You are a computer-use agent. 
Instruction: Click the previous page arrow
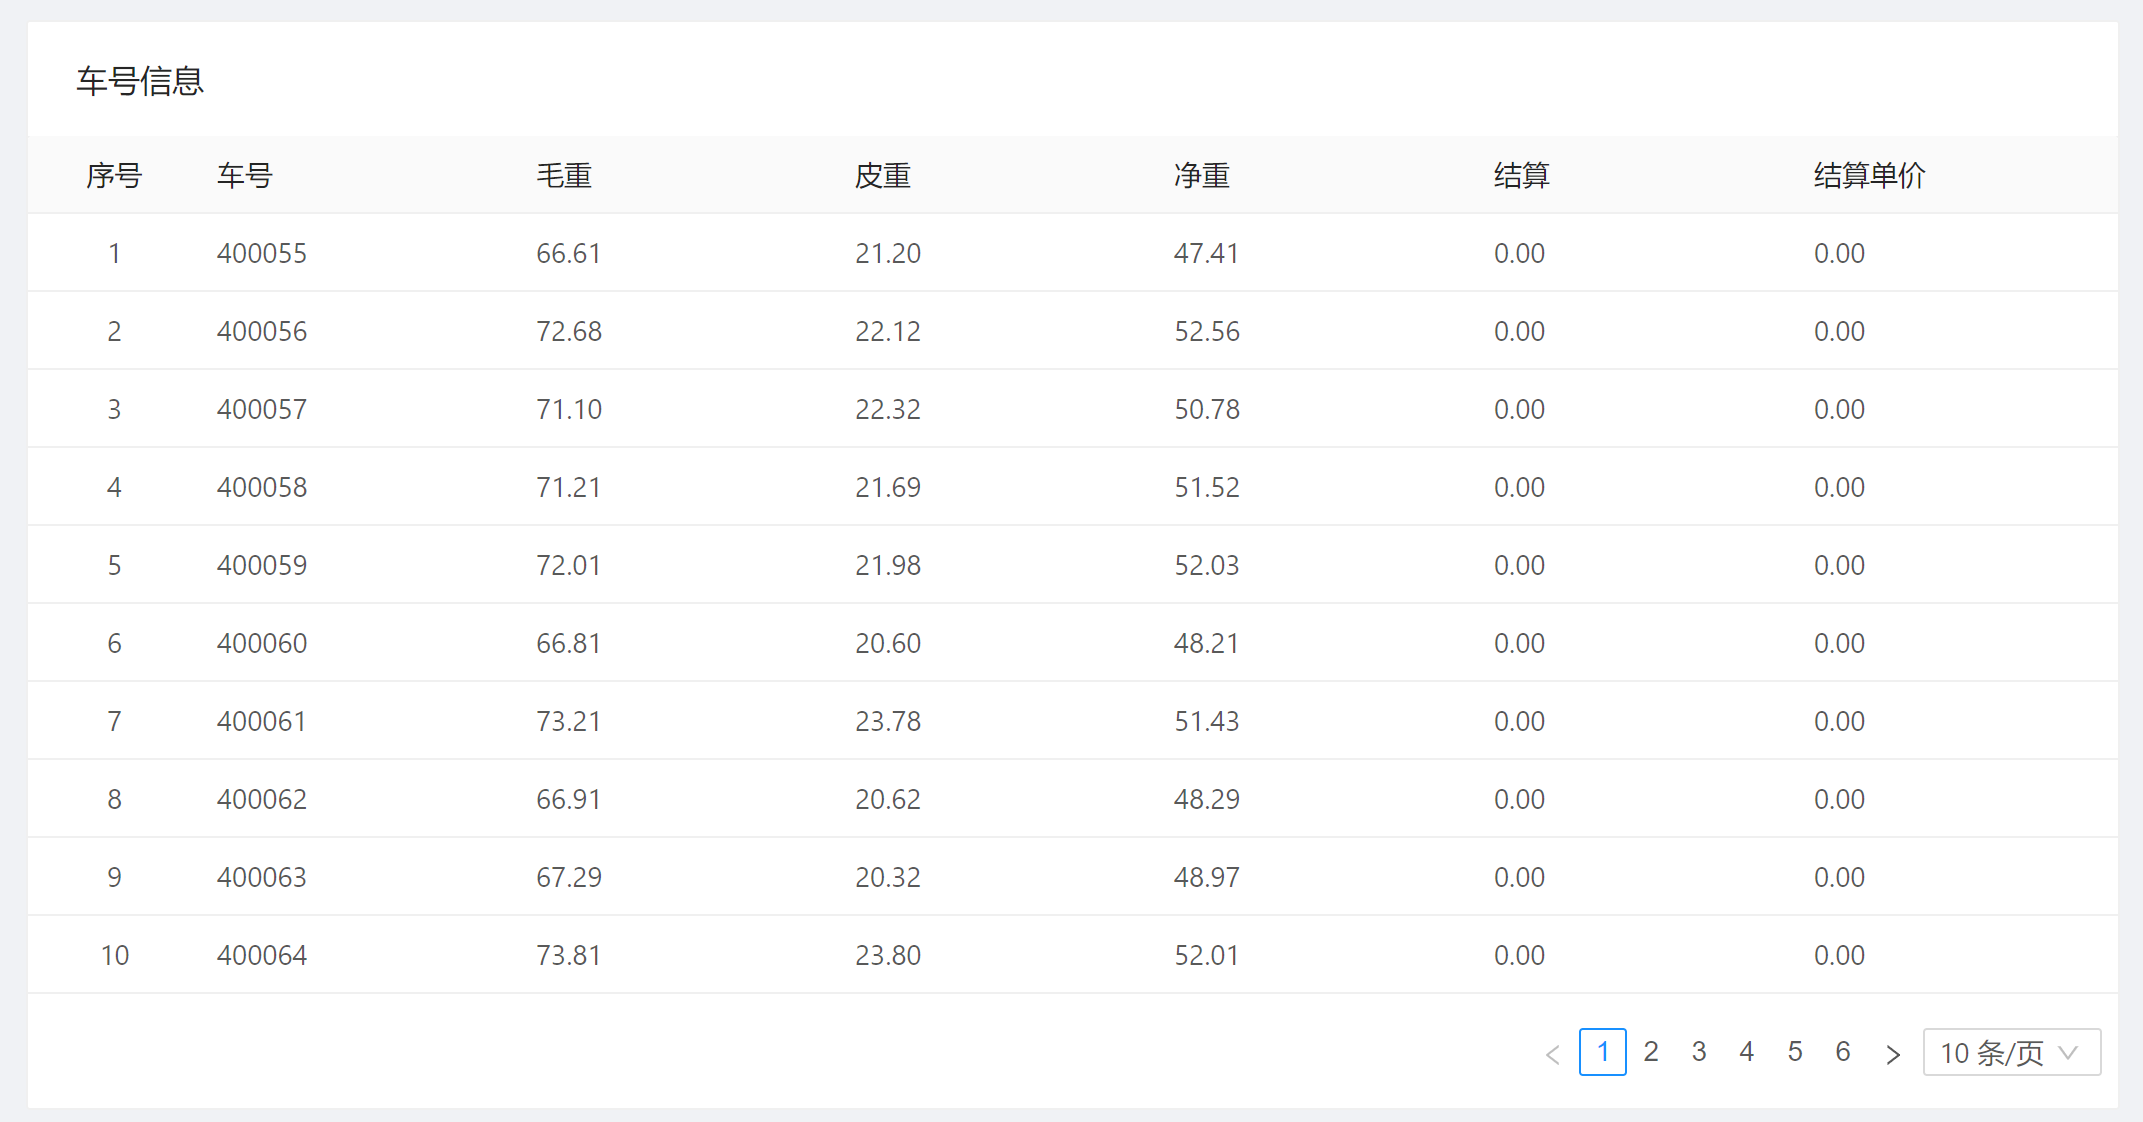point(1553,1053)
